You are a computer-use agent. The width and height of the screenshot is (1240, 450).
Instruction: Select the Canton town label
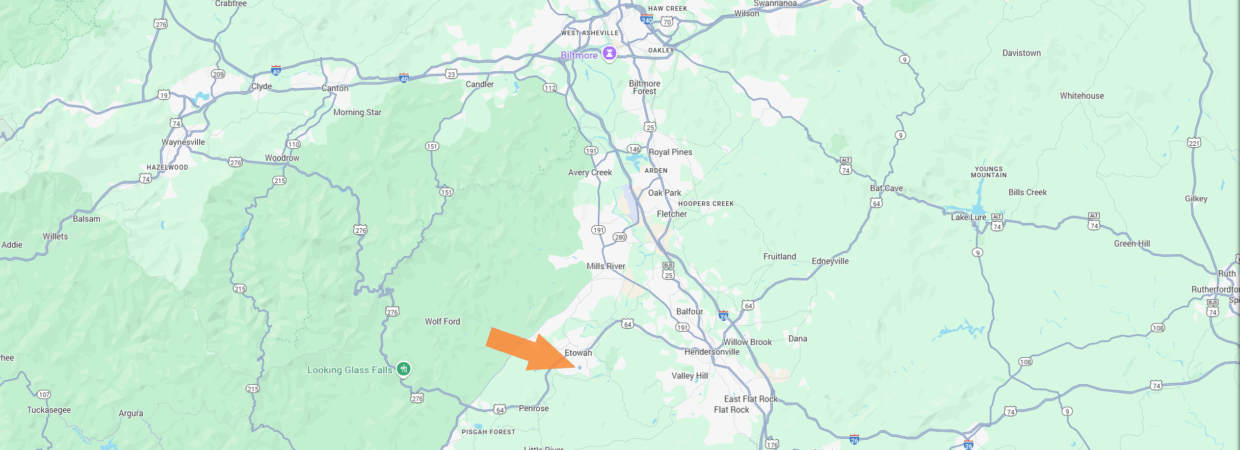[336, 87]
